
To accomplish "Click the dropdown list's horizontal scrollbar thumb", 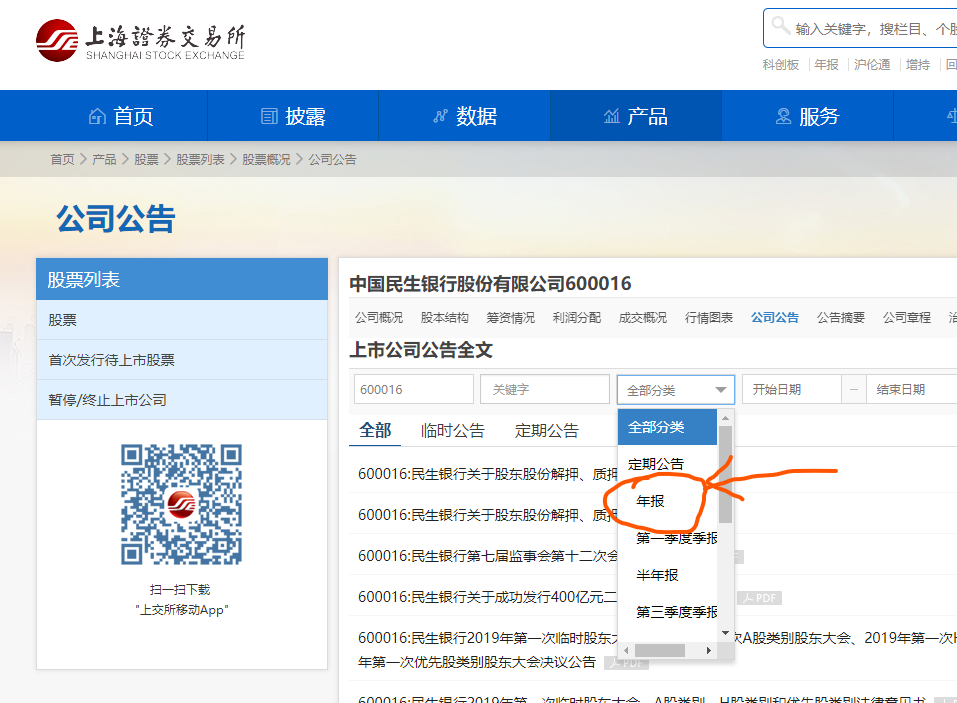I will pos(660,651).
